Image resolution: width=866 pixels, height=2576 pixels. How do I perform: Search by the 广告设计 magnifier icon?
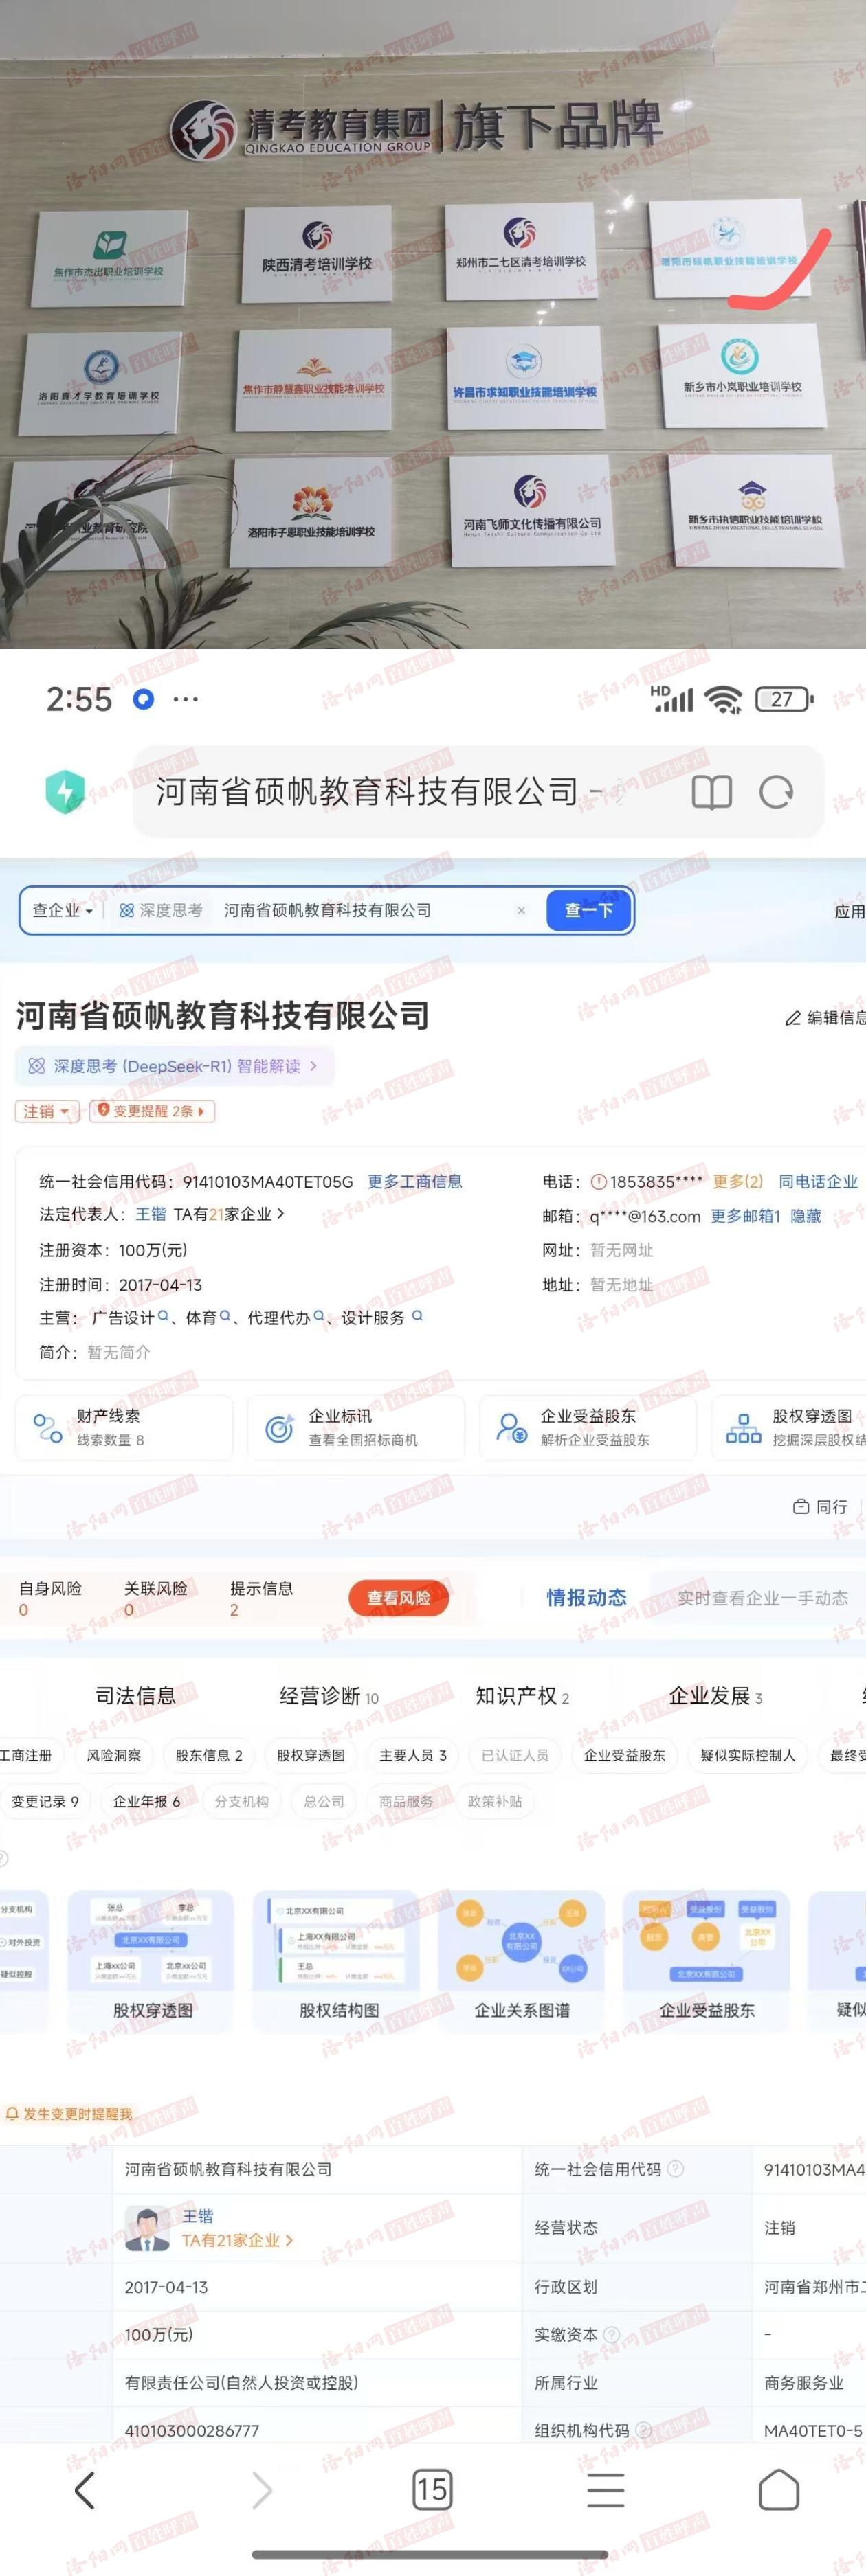click(x=163, y=1316)
